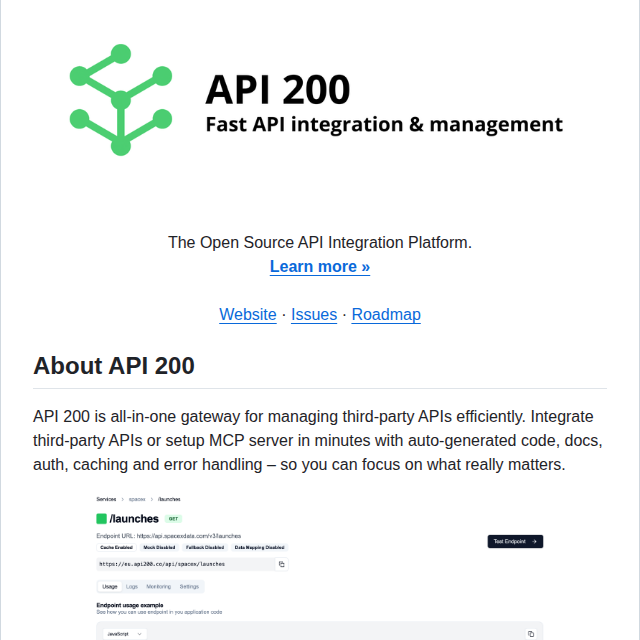Click the green square icon beside /launches
640x640 pixels.
pyautogui.click(x=101, y=519)
